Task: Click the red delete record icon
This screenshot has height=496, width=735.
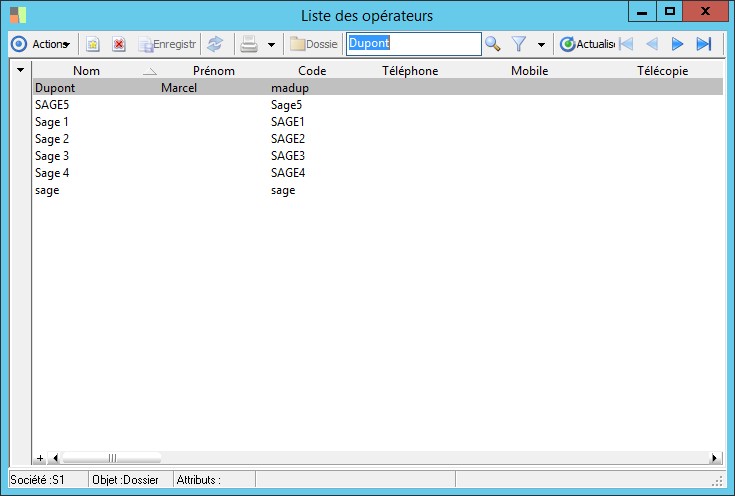Action: click(118, 44)
